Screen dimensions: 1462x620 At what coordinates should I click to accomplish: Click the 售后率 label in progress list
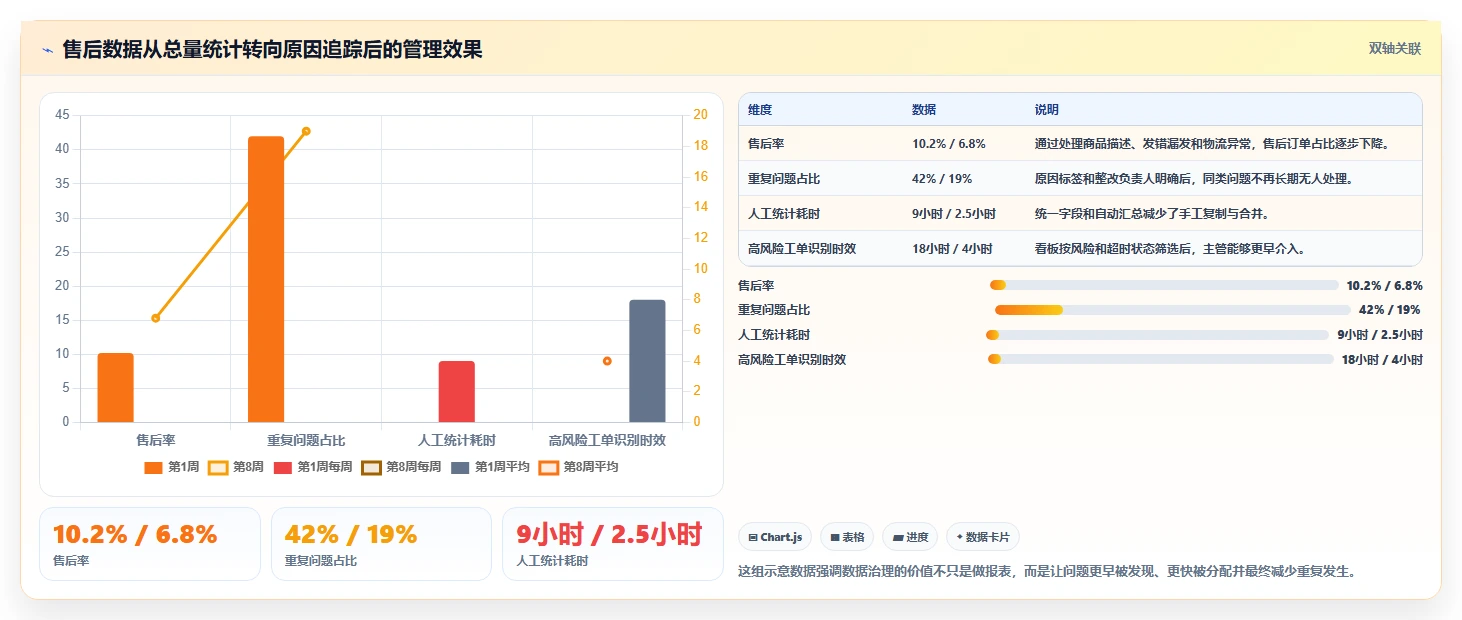click(x=756, y=285)
